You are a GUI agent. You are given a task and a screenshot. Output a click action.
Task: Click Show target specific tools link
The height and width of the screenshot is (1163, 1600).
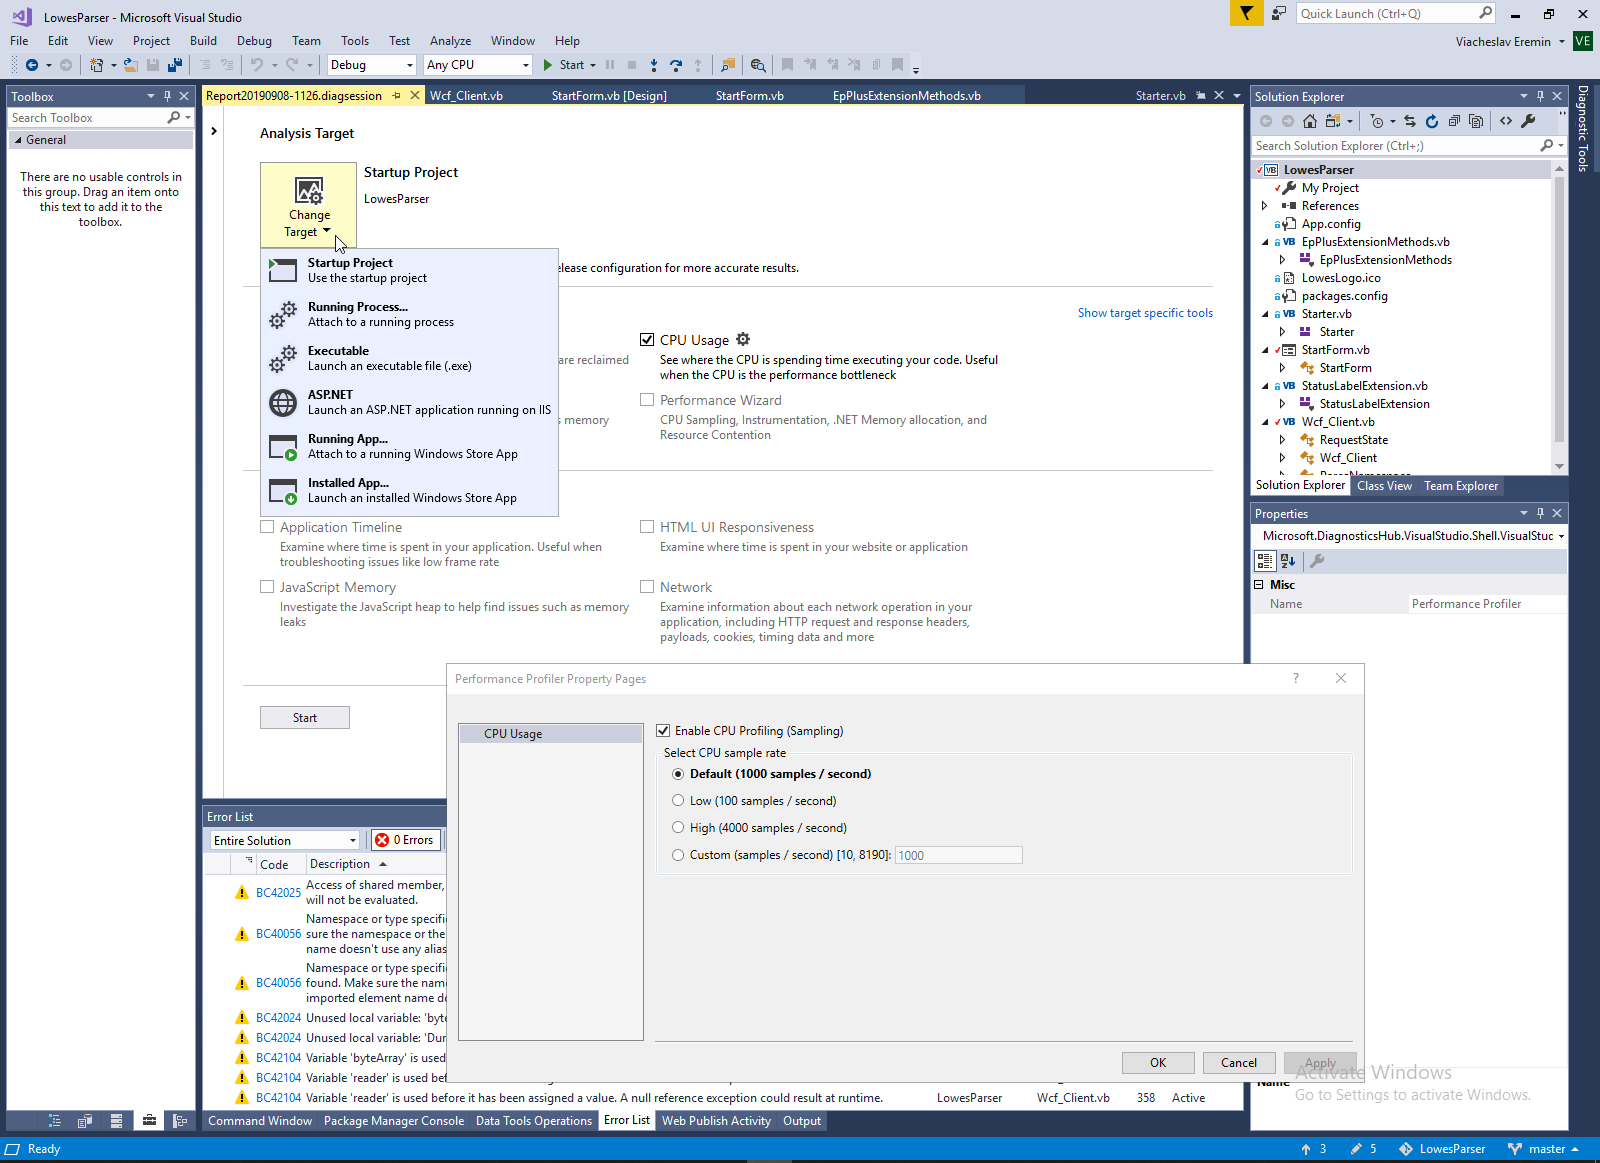point(1145,313)
